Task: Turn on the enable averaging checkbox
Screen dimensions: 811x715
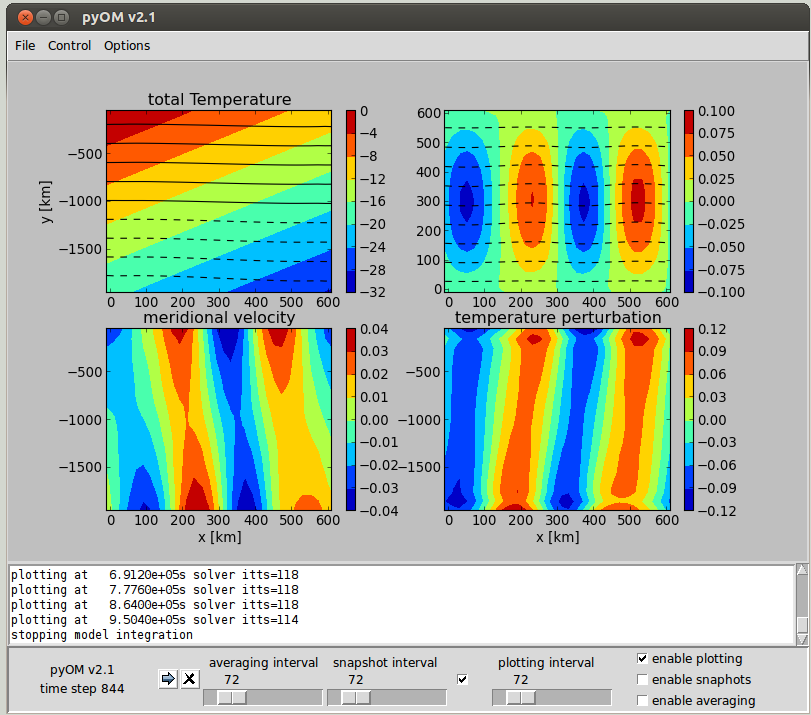Action: (642, 701)
